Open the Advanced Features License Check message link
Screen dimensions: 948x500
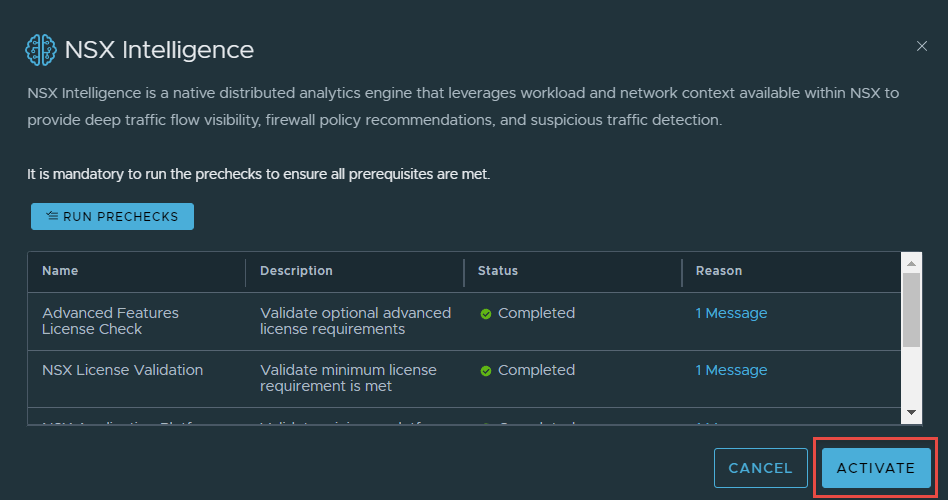click(x=731, y=313)
